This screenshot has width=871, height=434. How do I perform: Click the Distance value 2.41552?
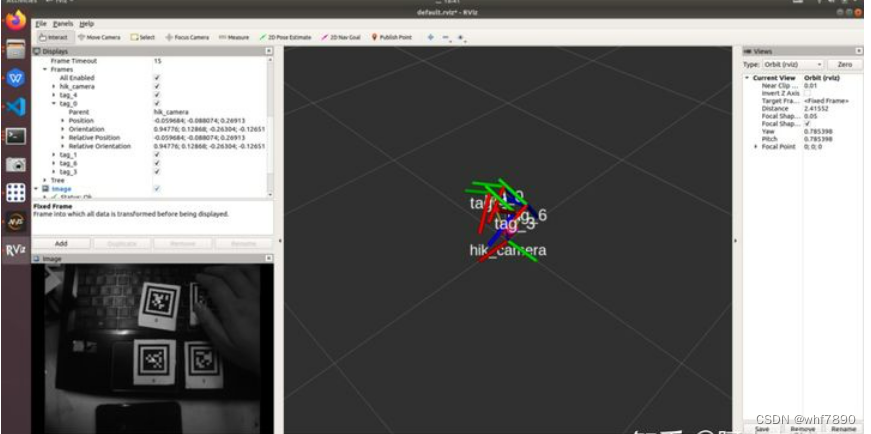[x=817, y=109]
